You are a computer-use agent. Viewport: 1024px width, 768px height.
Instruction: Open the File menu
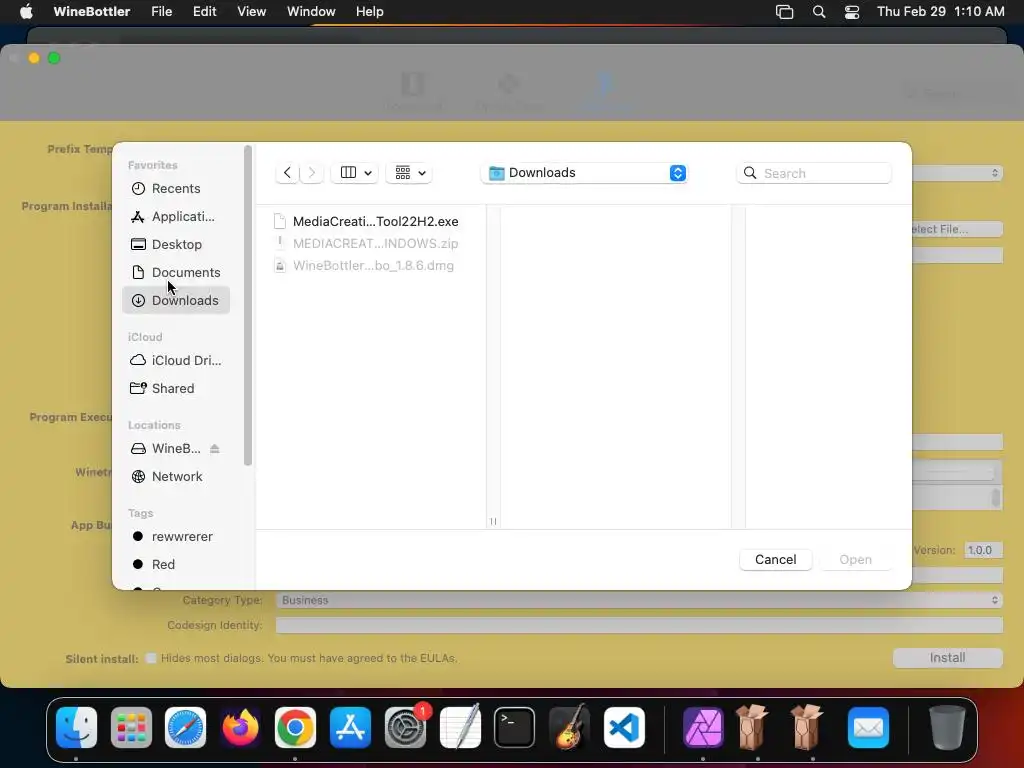click(161, 12)
